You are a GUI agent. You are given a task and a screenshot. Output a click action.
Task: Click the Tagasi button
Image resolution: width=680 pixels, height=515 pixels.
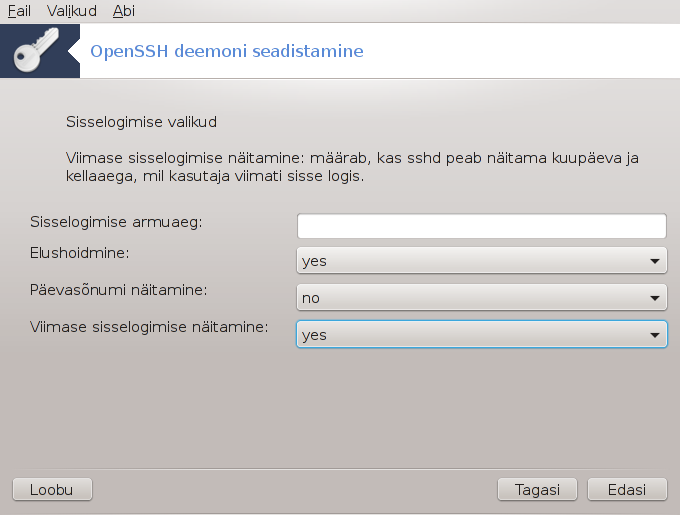pos(537,489)
